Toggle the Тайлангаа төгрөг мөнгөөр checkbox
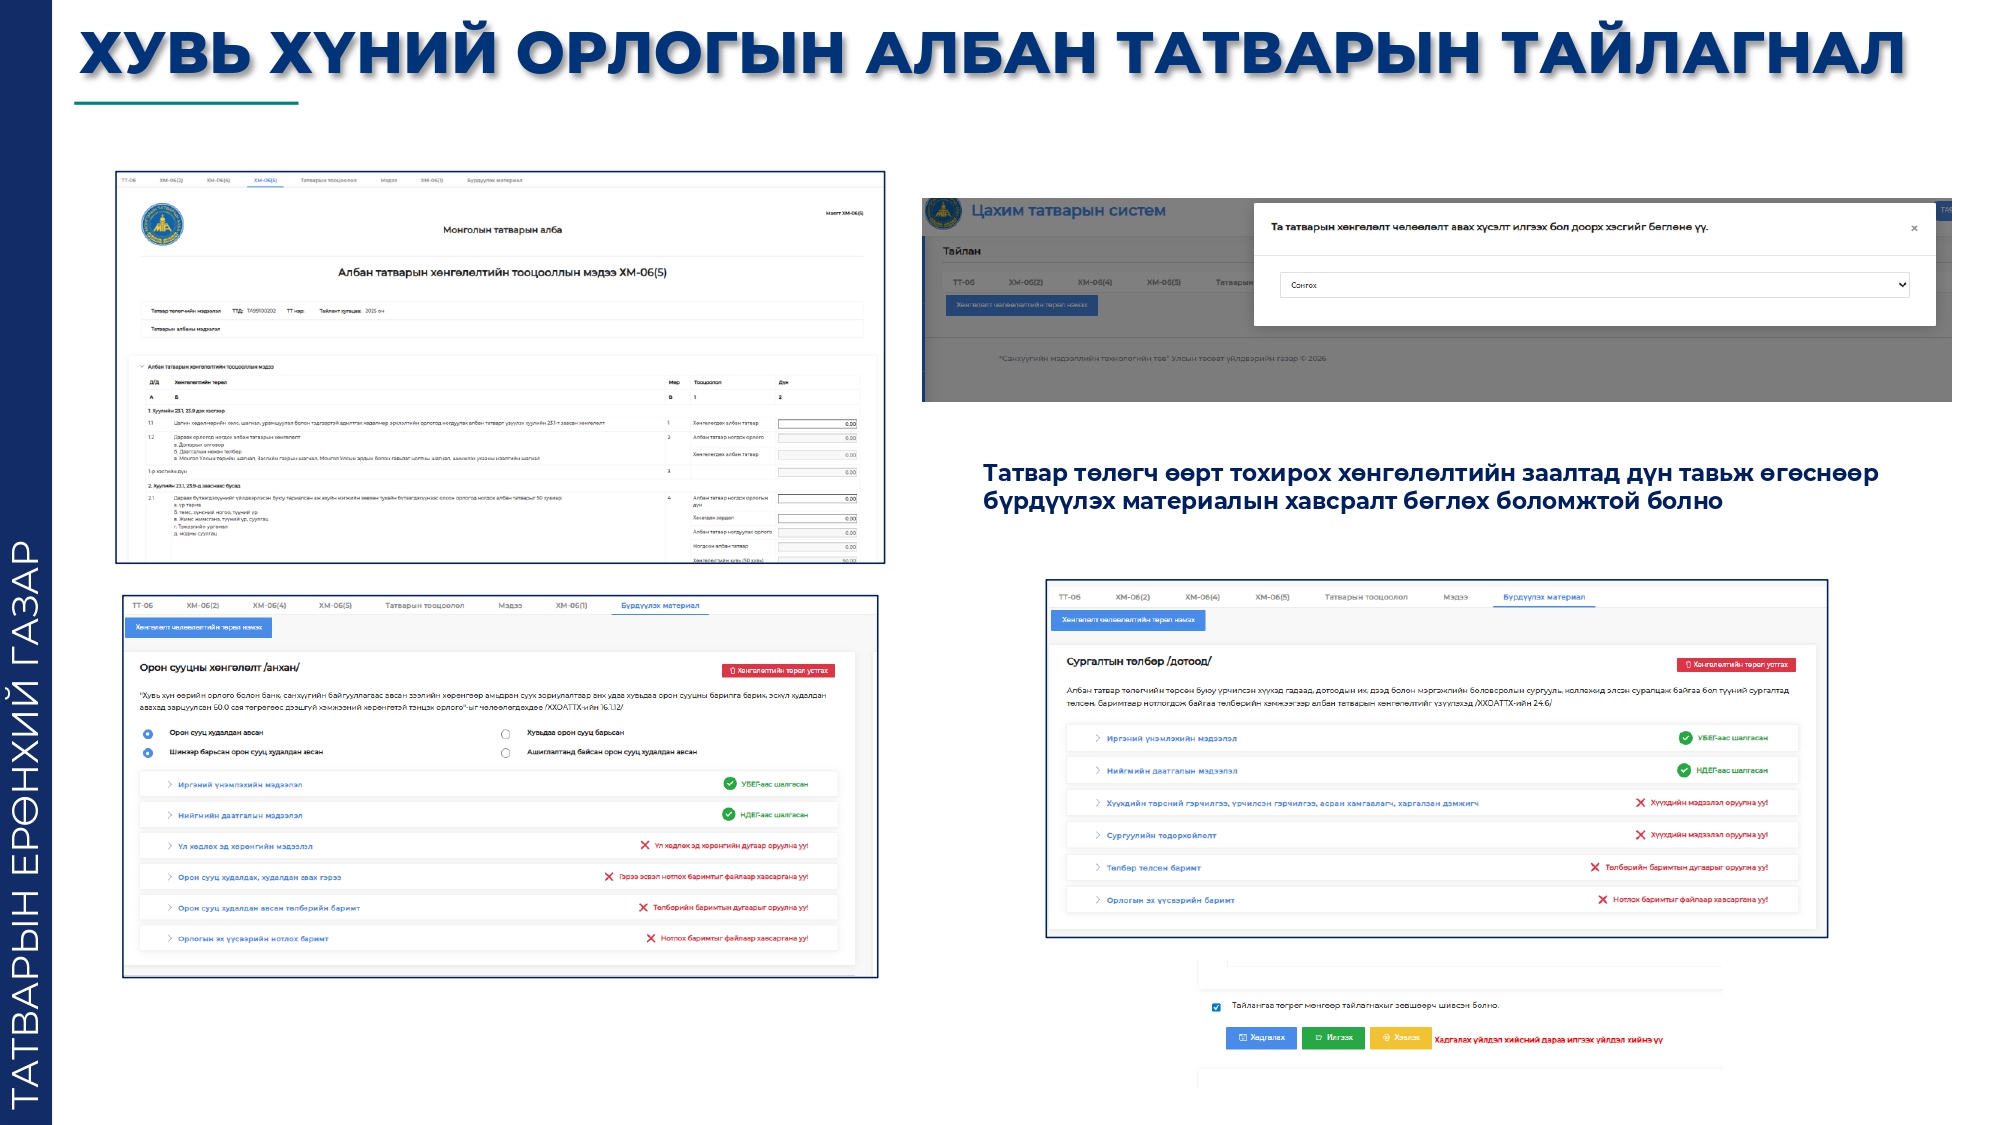Image resolution: width=2000 pixels, height=1125 pixels. coord(1216,1007)
